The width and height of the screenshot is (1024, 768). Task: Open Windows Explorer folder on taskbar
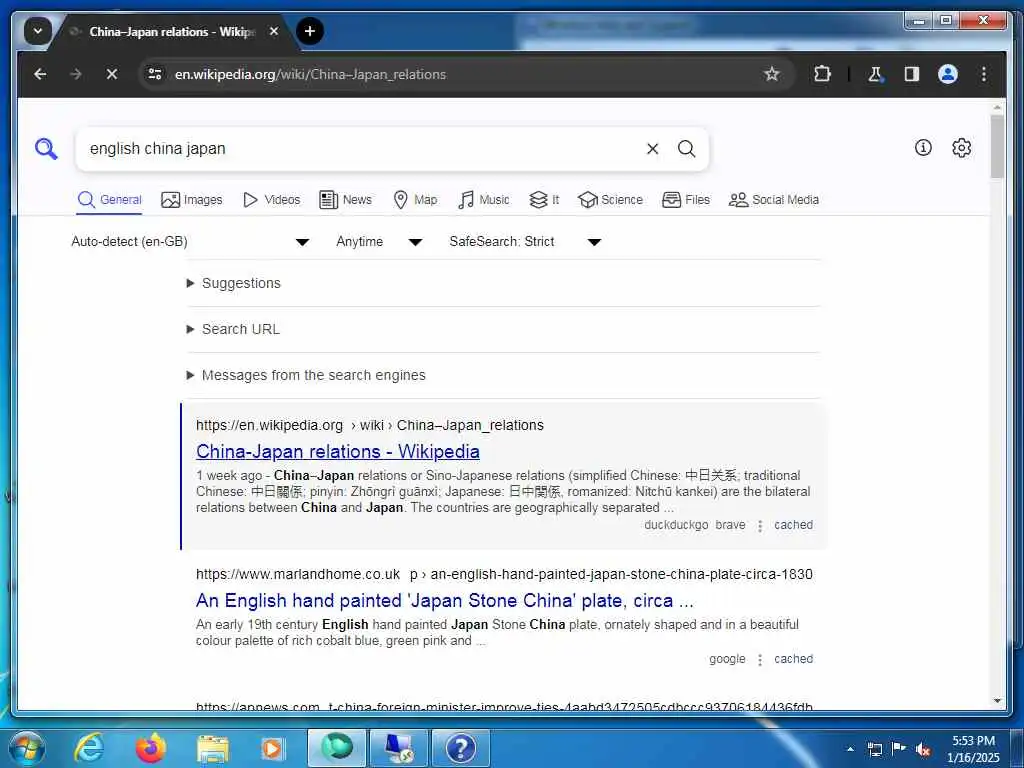pos(213,749)
